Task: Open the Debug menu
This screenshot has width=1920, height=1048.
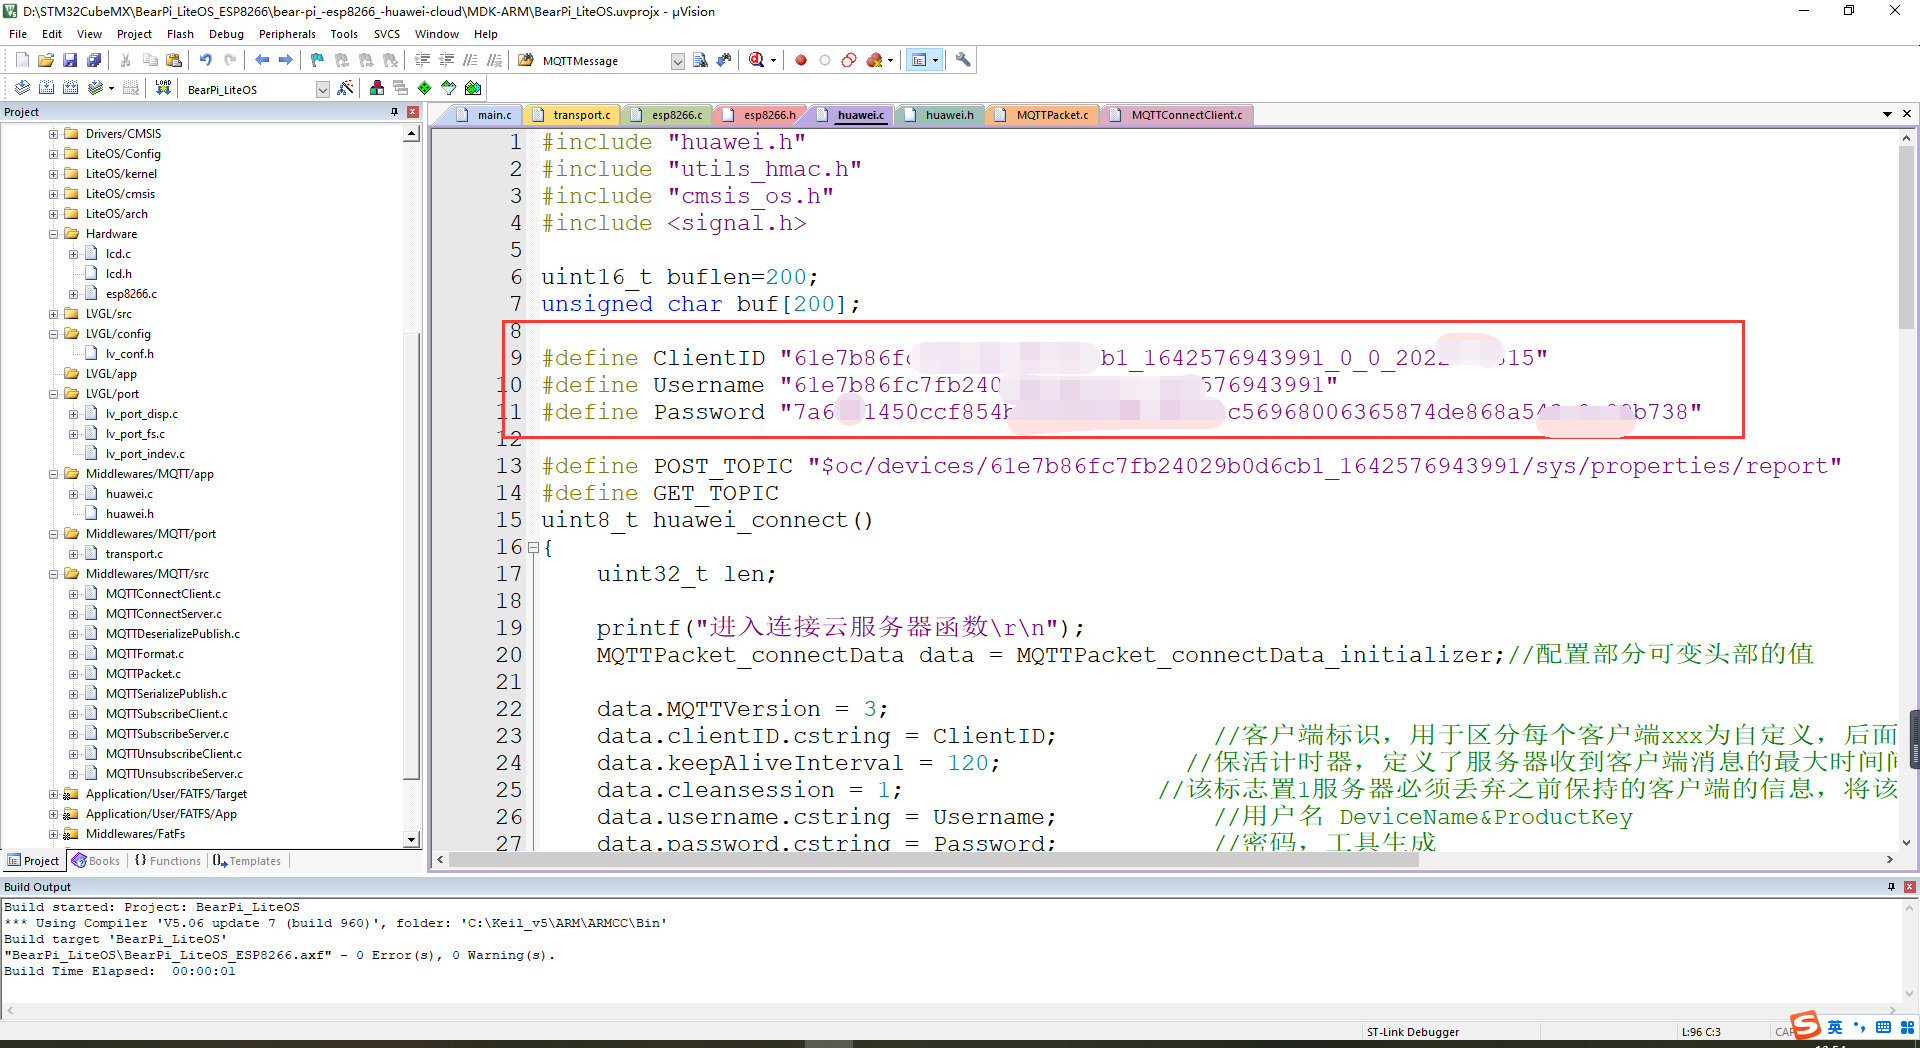Action: click(x=226, y=34)
